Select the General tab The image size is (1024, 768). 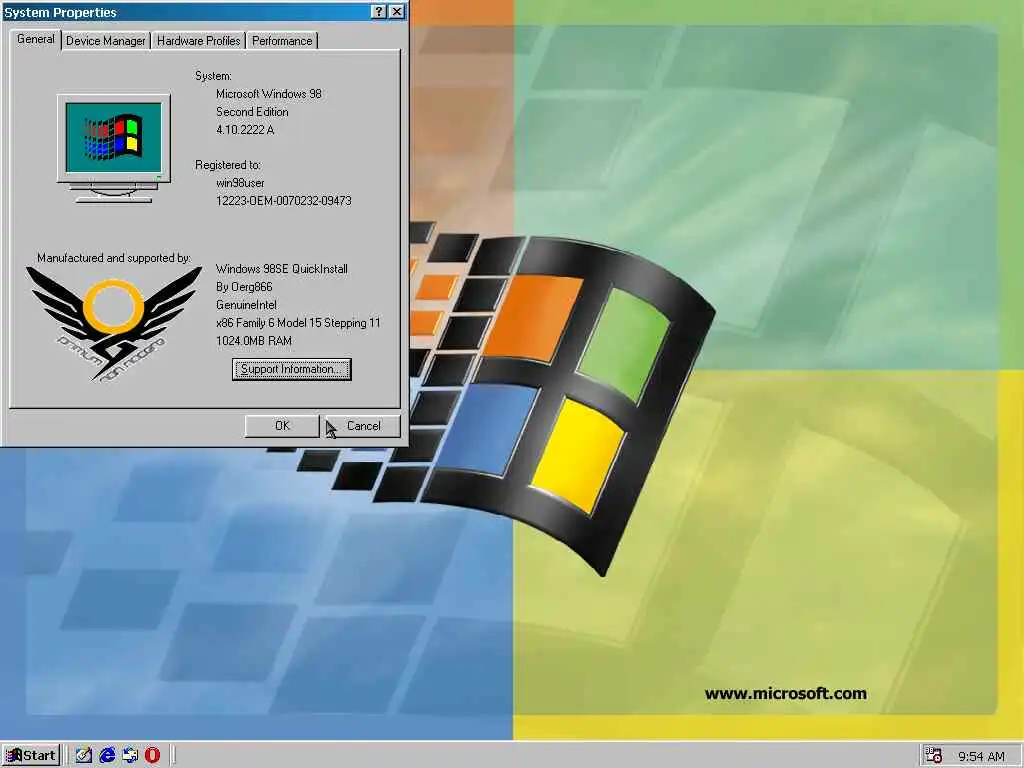[x=36, y=39]
